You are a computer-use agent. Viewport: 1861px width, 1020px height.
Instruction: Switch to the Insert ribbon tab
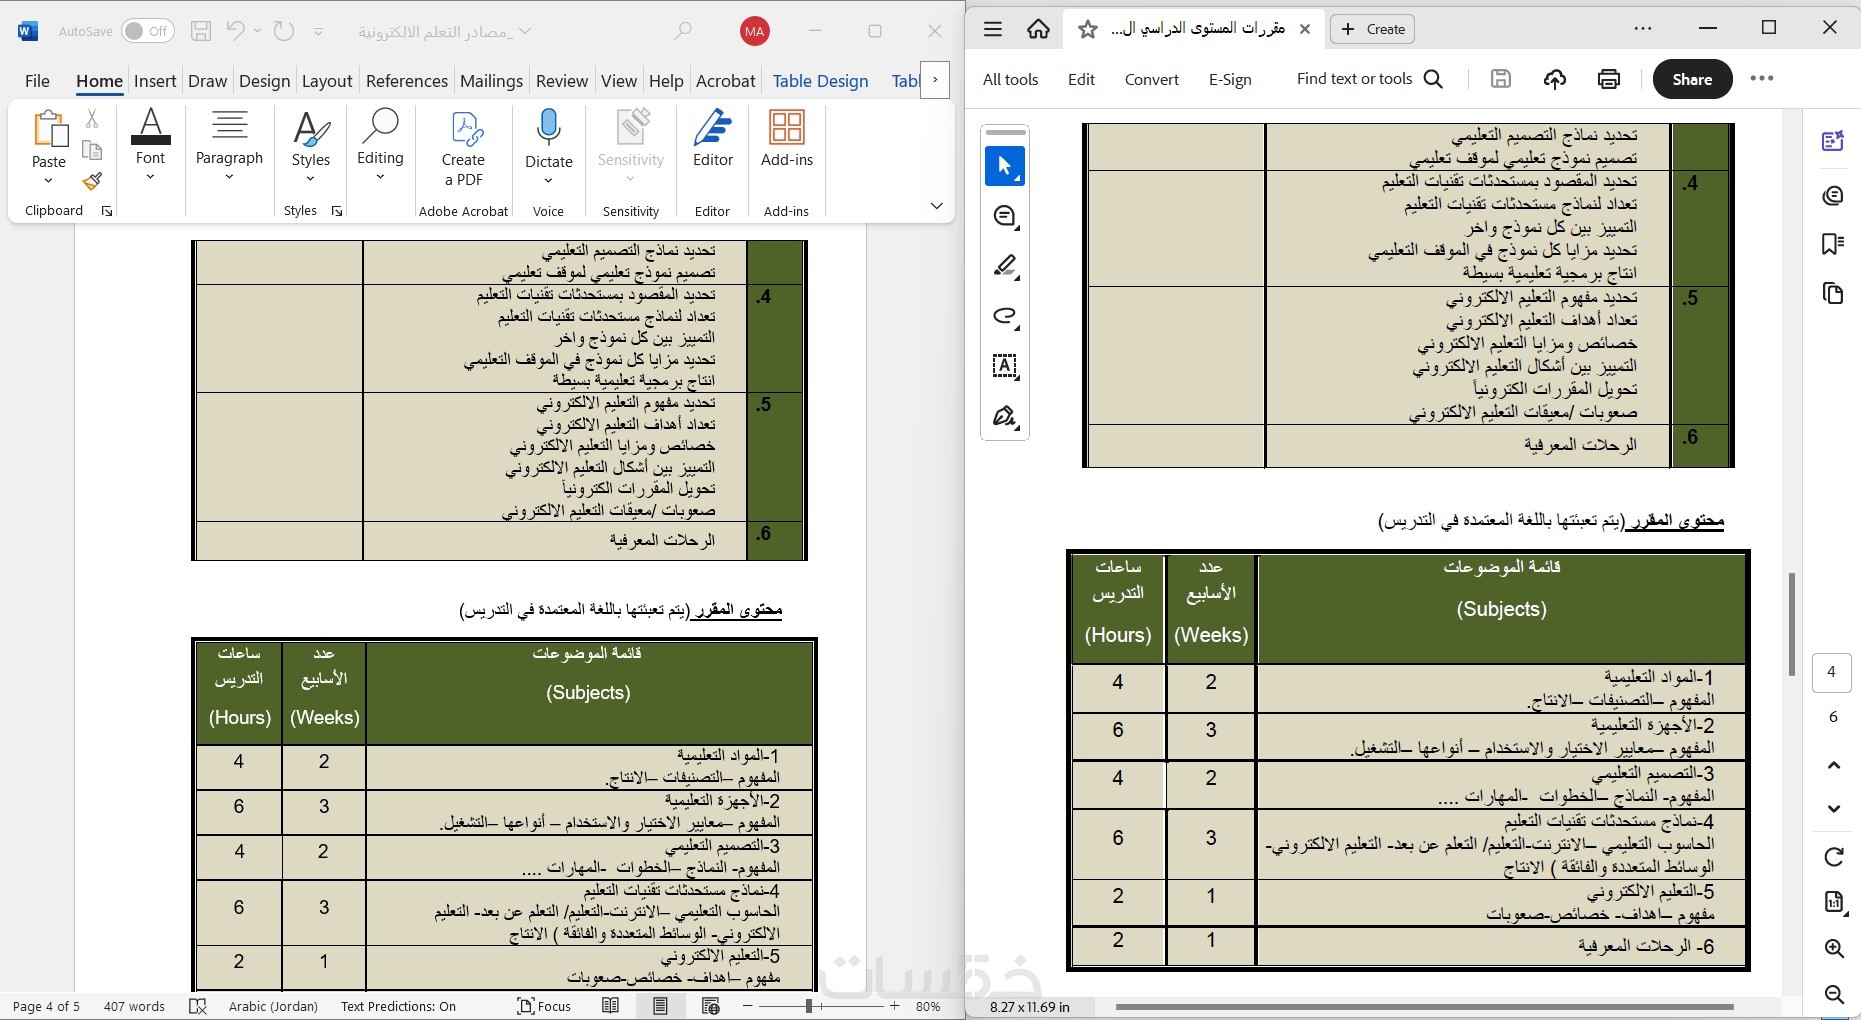coord(155,81)
